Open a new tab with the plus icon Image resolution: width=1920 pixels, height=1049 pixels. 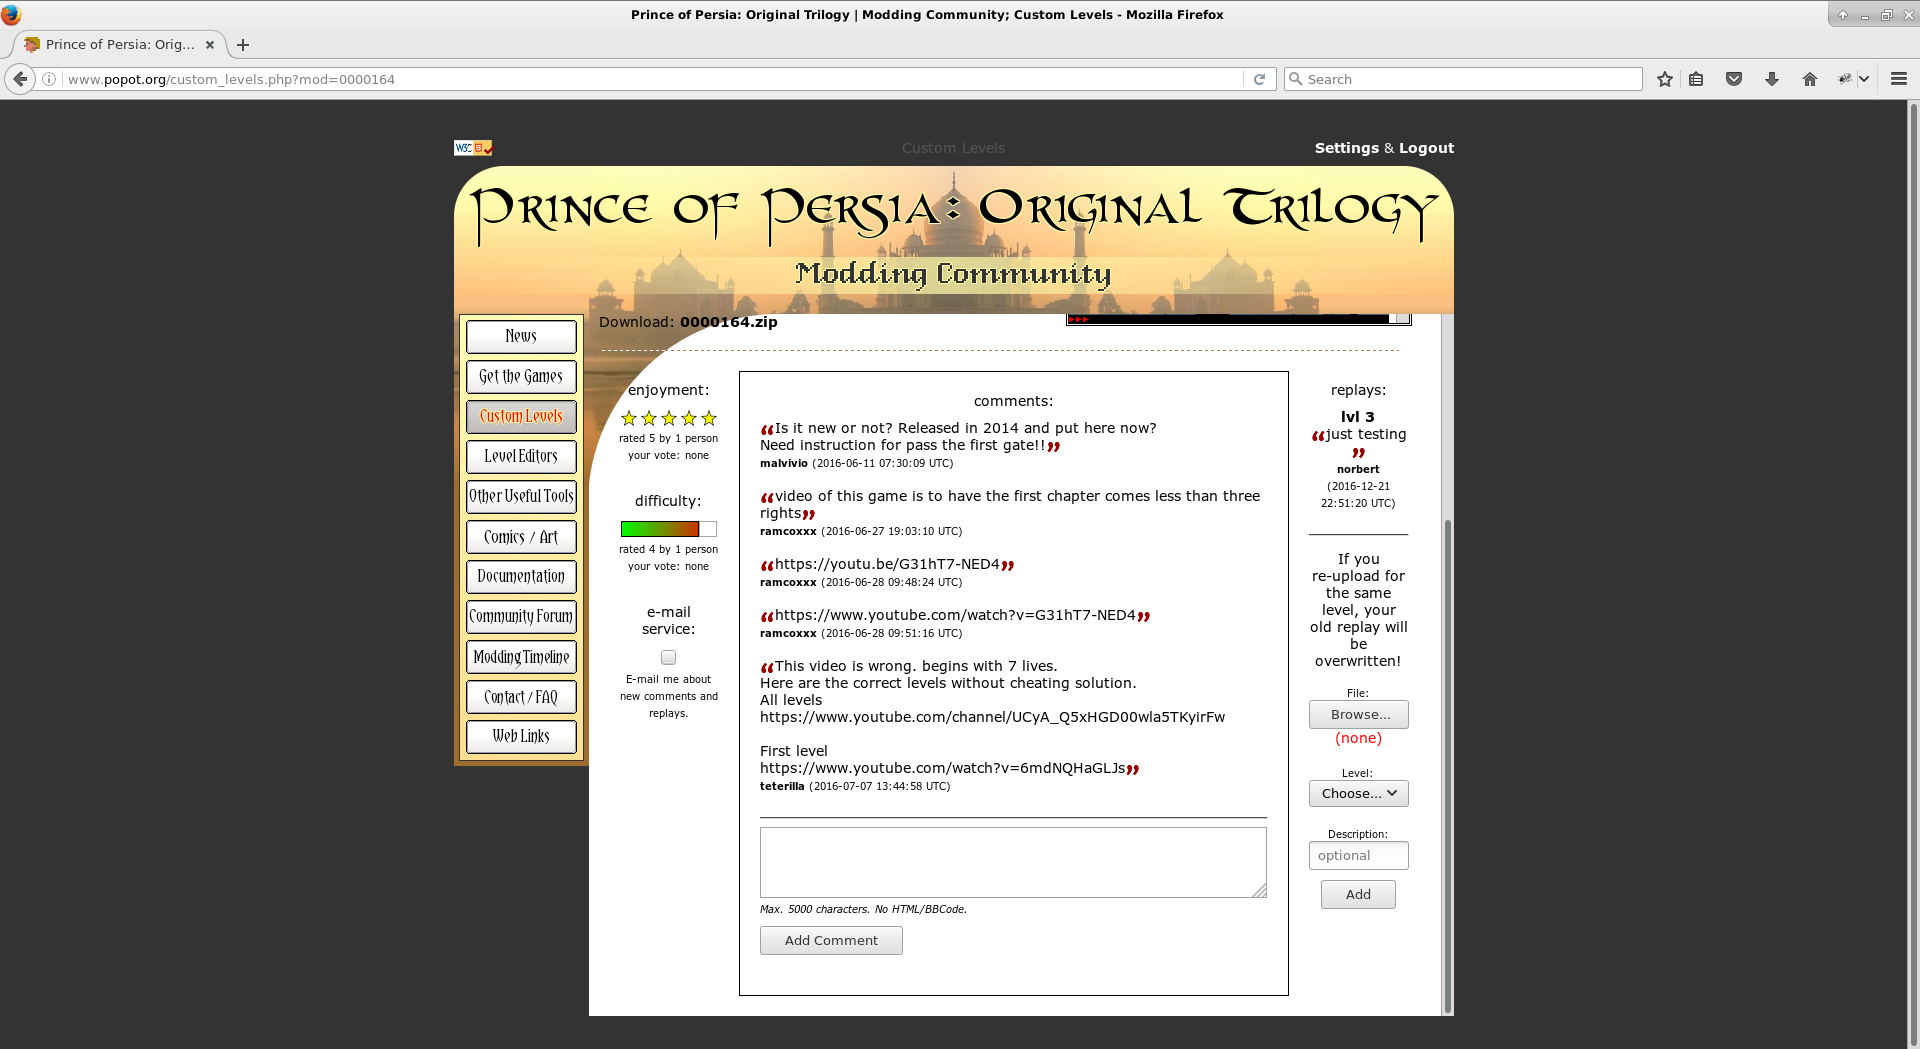[243, 44]
